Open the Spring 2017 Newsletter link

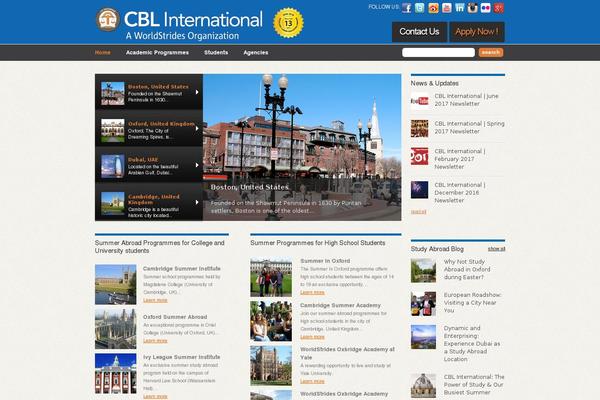(469, 127)
